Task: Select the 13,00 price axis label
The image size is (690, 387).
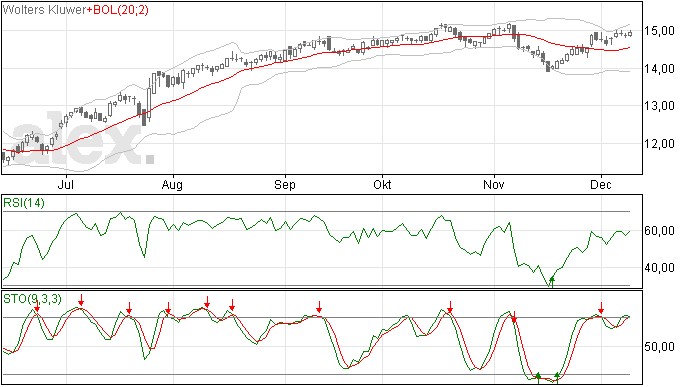Action: point(659,106)
